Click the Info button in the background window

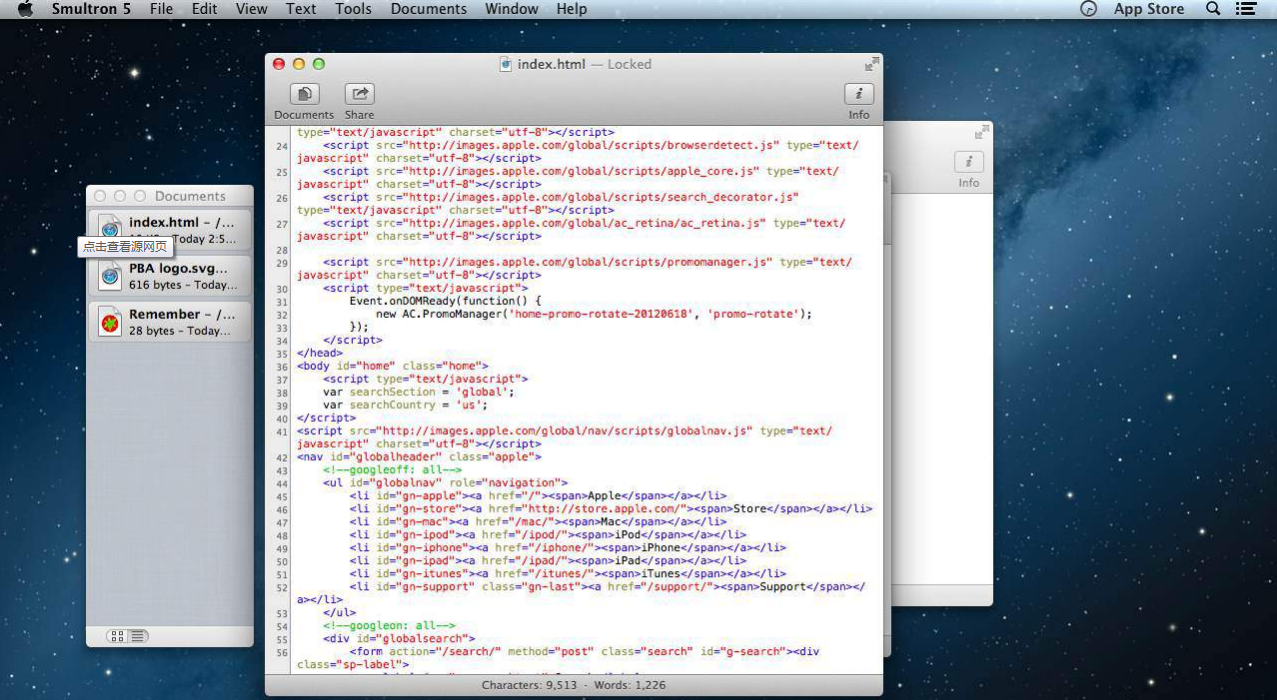click(x=968, y=162)
